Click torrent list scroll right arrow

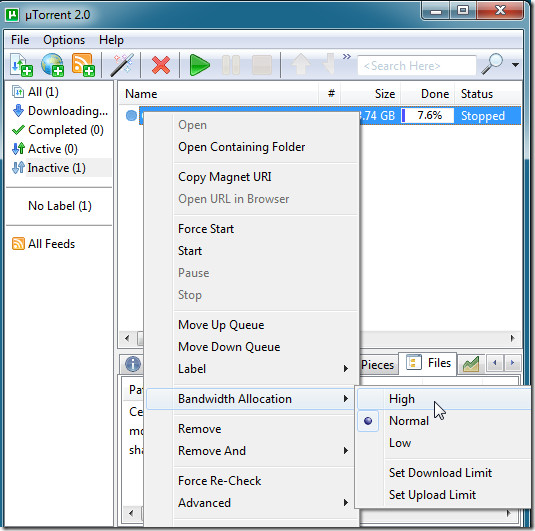point(512,338)
